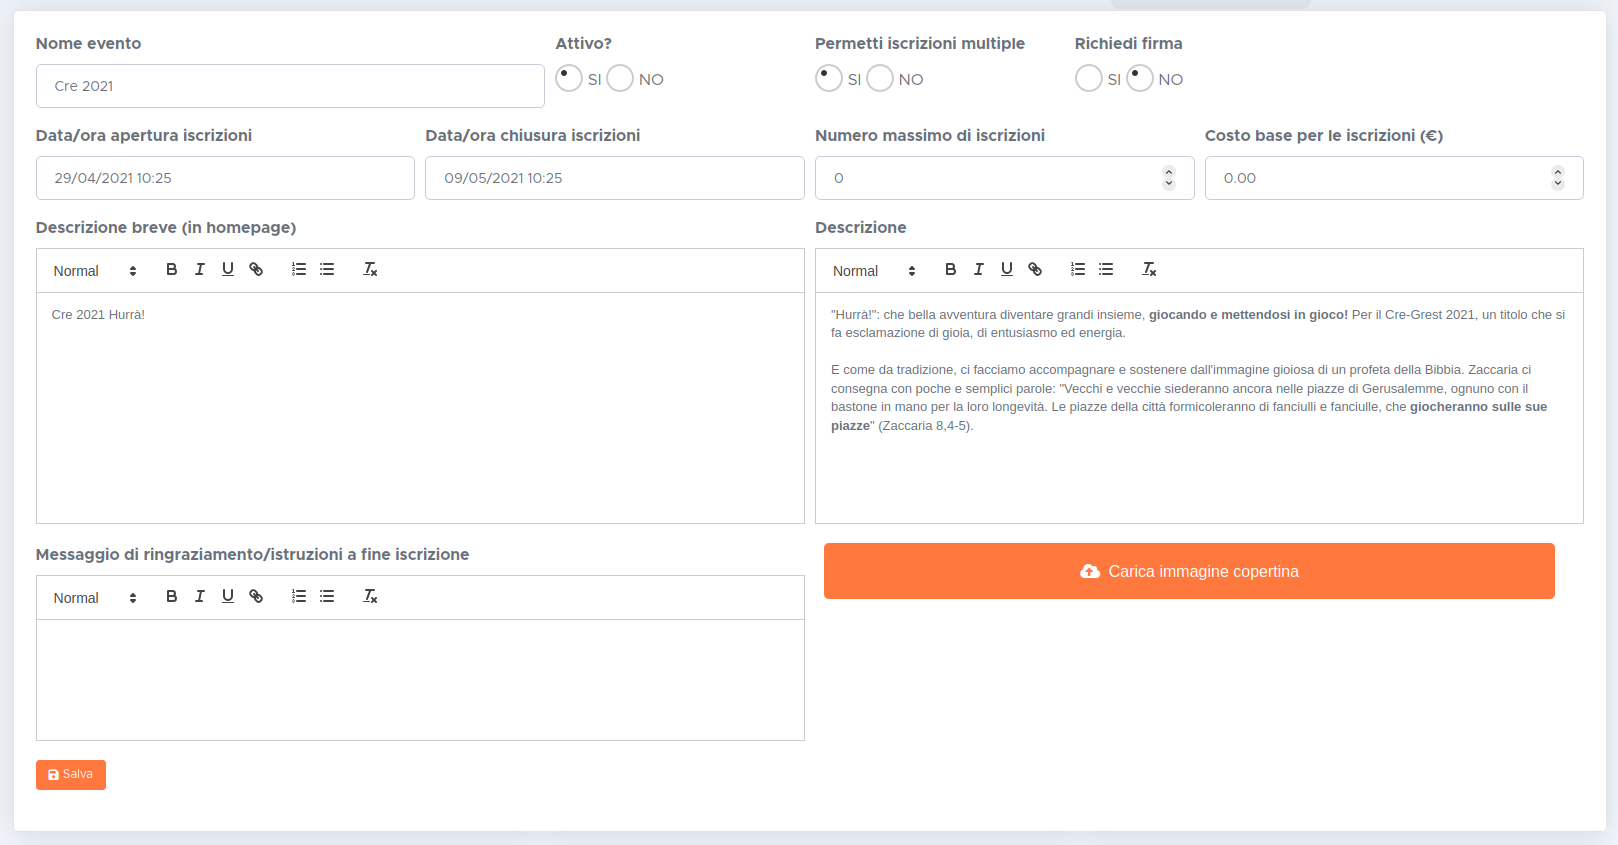Clear formatting in Descrizione breve editor

(x=370, y=269)
